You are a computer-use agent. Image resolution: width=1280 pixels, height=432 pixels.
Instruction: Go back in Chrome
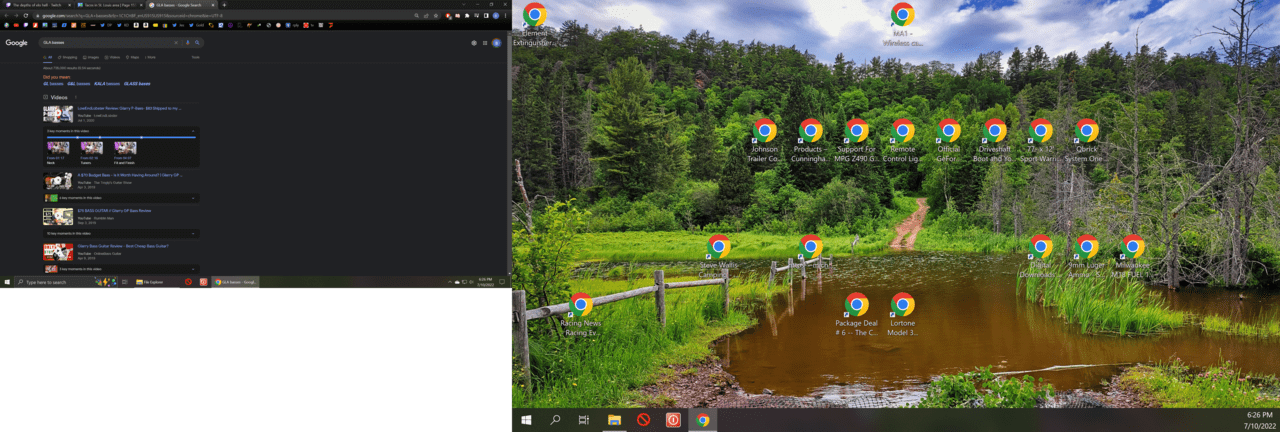[x=6, y=16]
